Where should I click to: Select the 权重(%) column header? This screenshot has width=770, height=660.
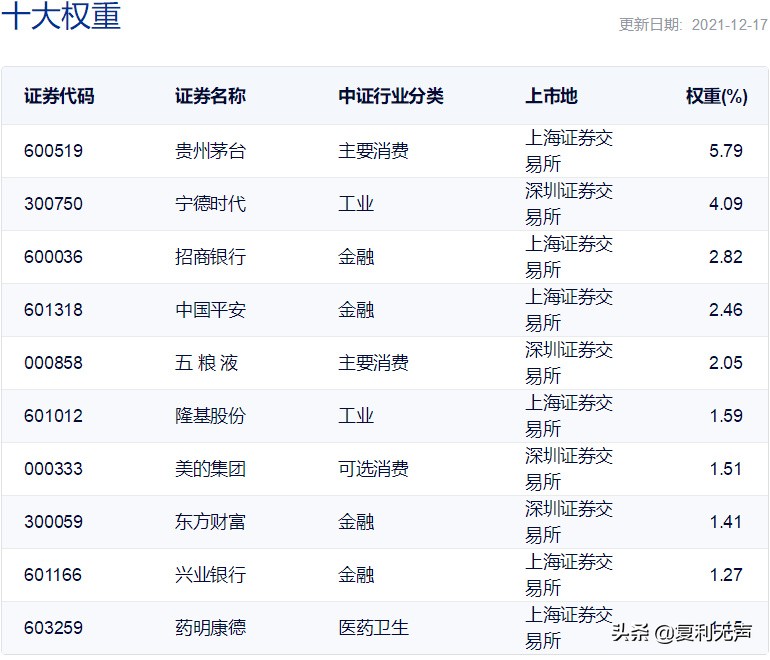716,96
